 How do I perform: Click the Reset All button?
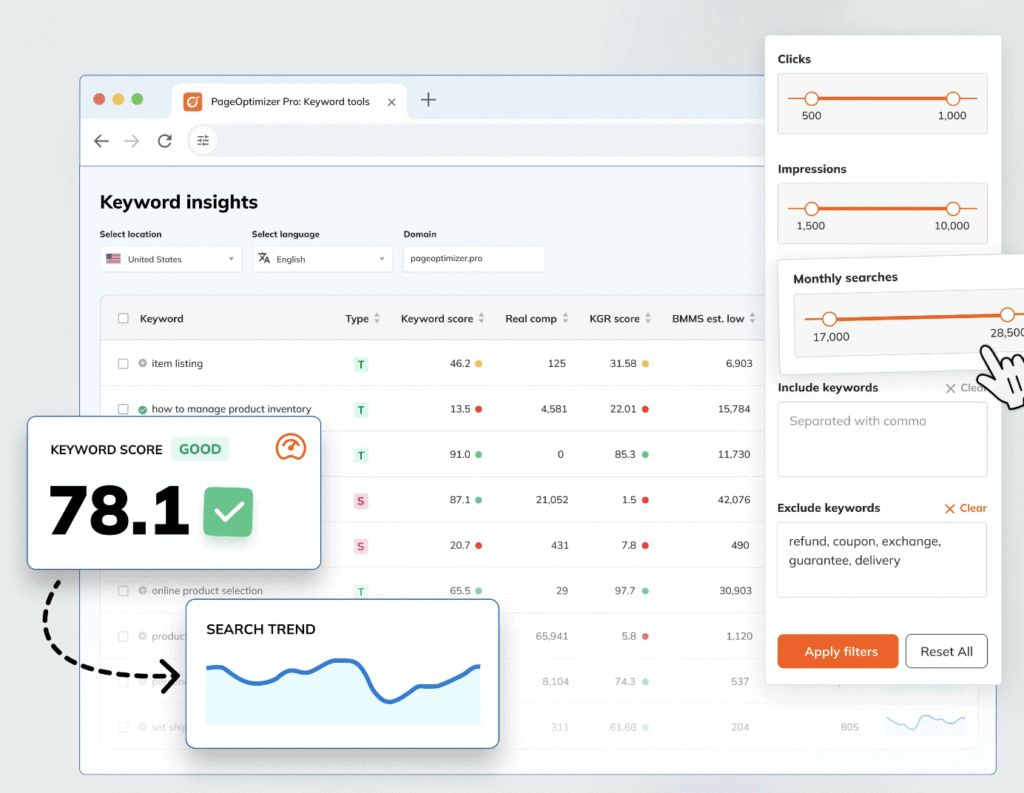(x=946, y=651)
